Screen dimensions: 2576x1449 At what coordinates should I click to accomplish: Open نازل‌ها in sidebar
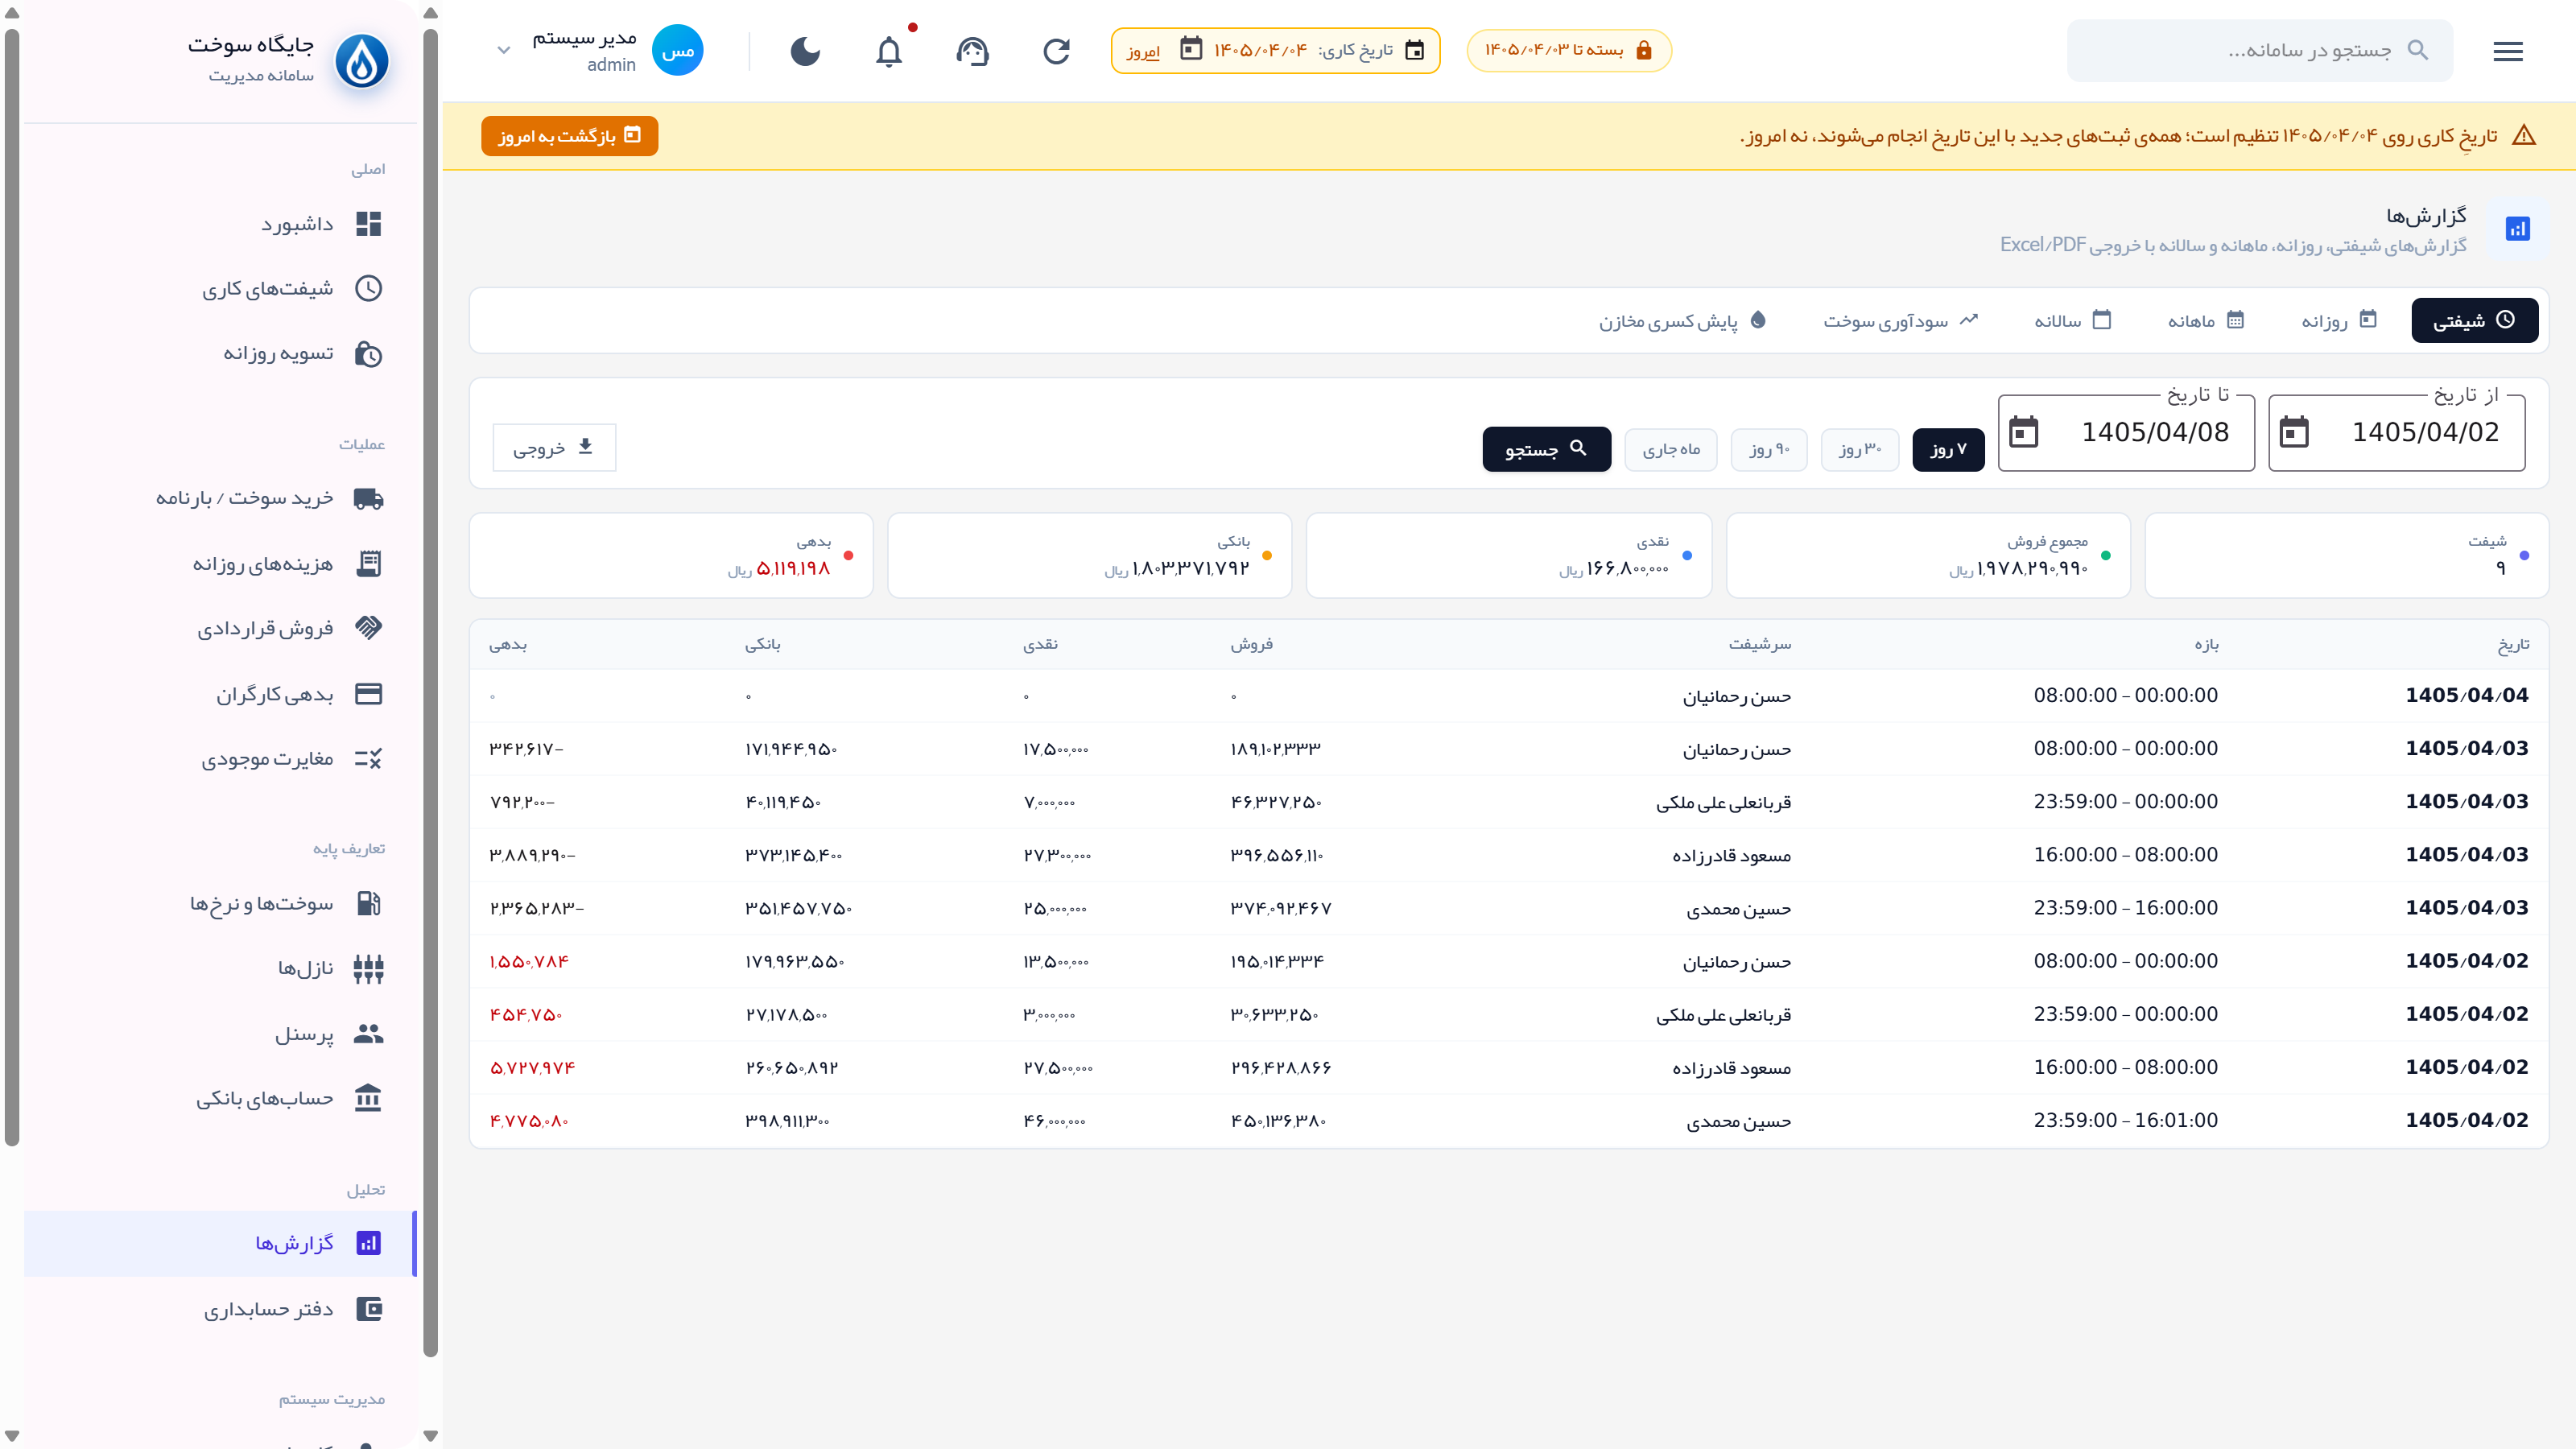point(220,968)
